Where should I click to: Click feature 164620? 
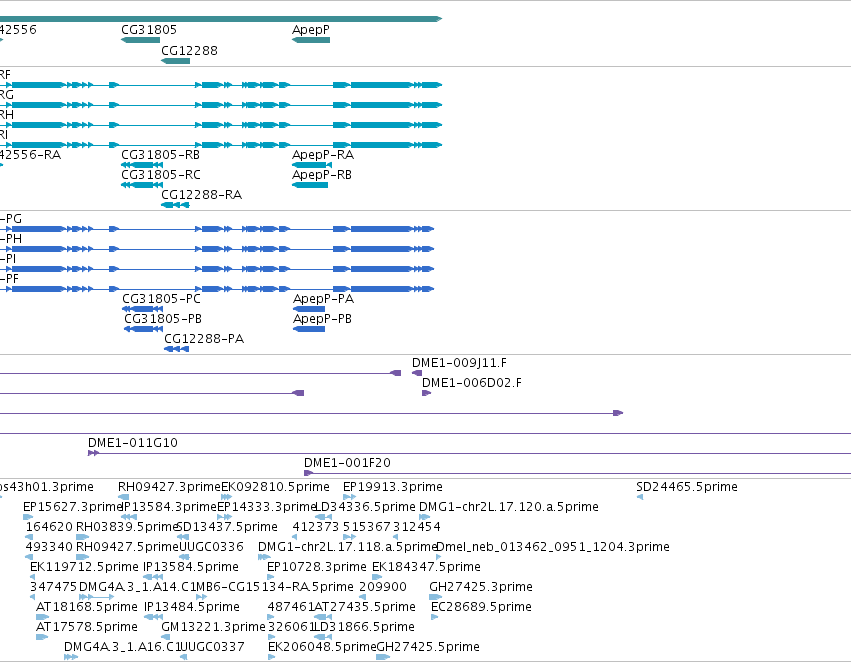point(49,527)
